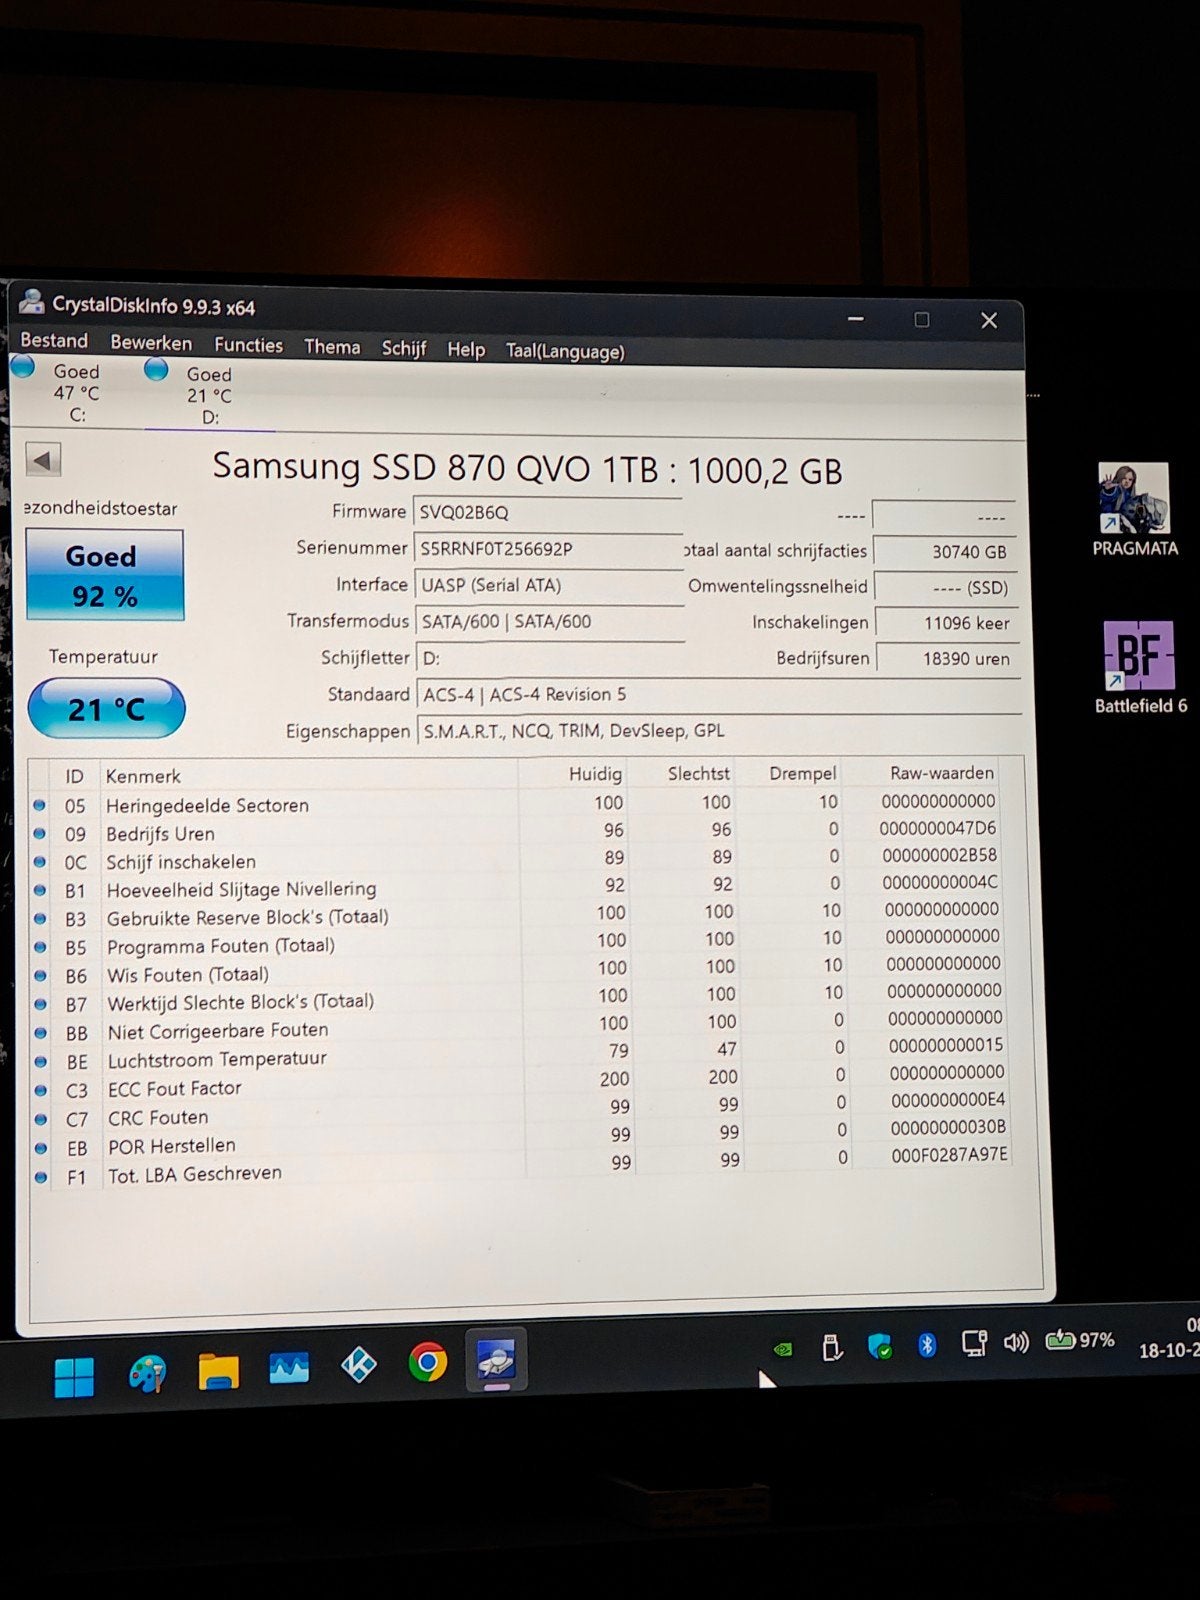1200x1600 pixels.
Task: Click the Standaard field ACS-4
Action: click(718, 694)
